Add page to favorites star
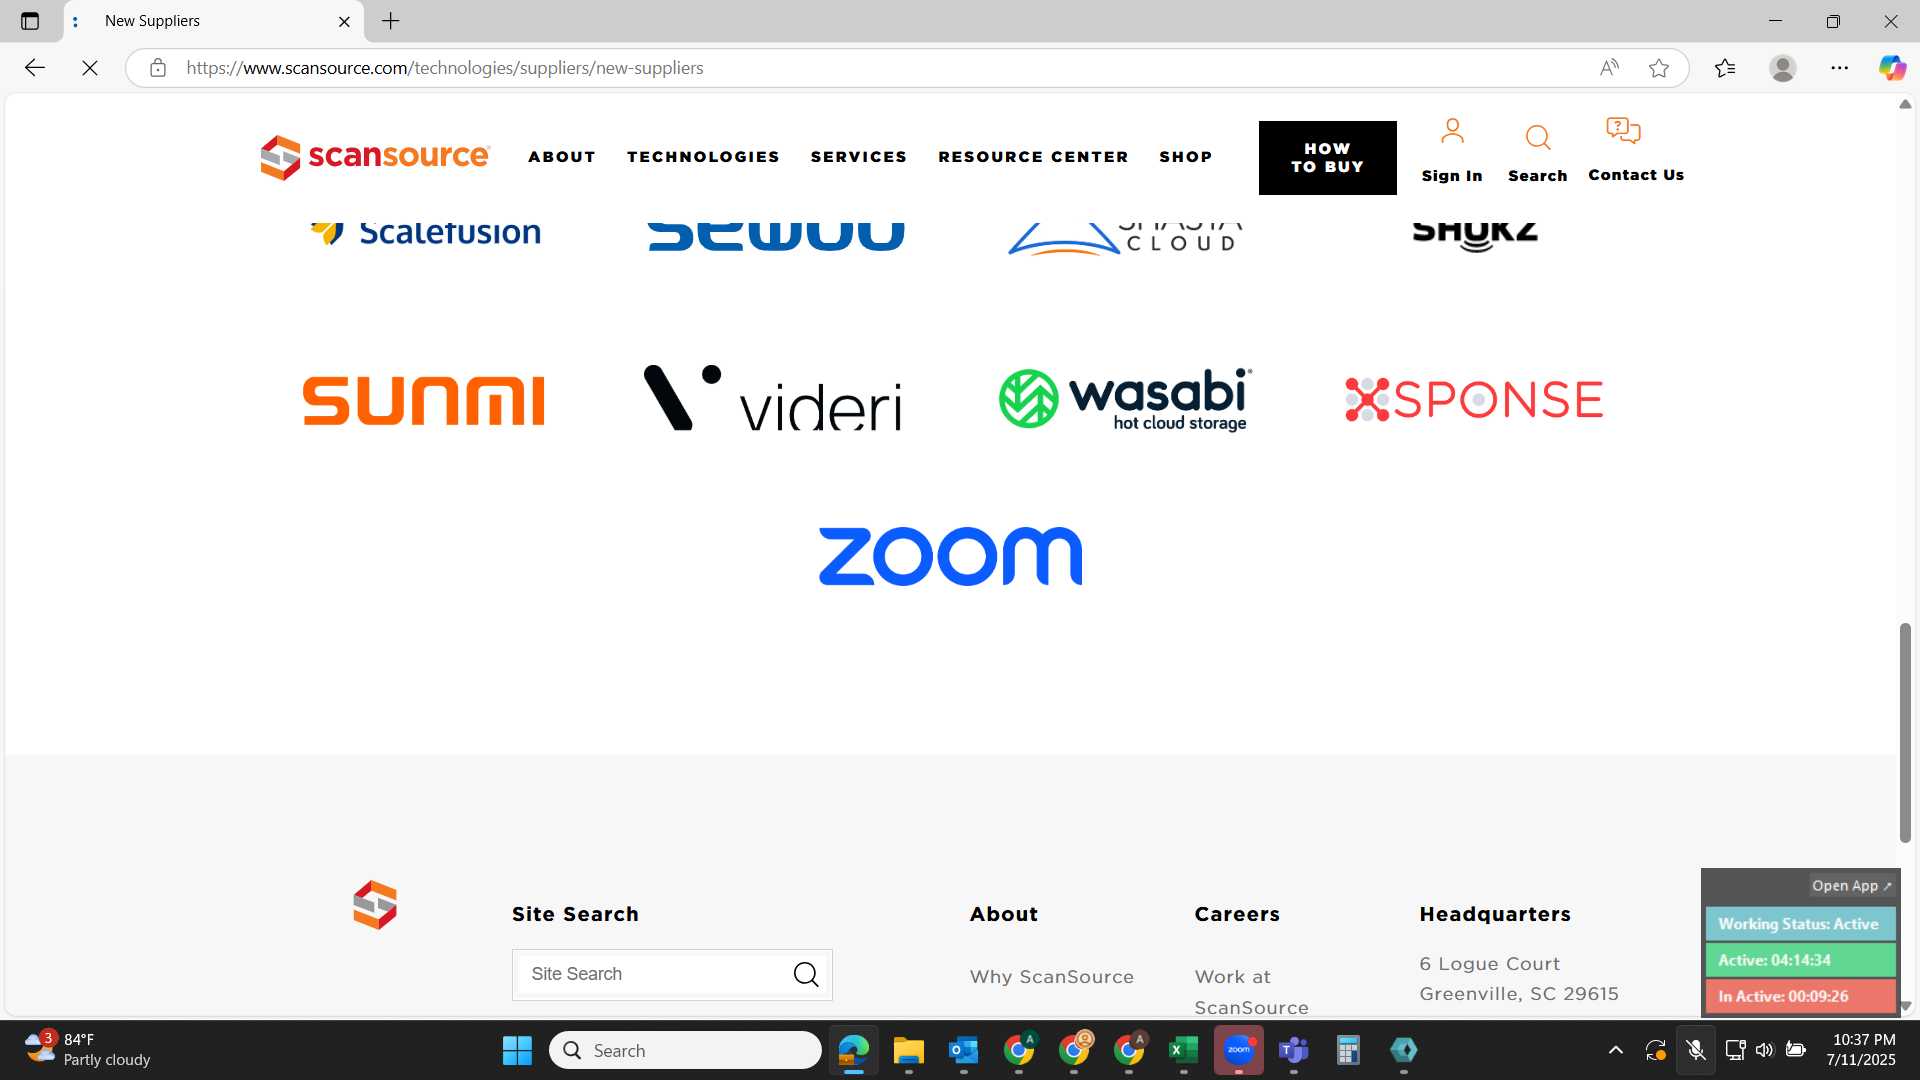This screenshot has width=1920, height=1080. point(1659,68)
